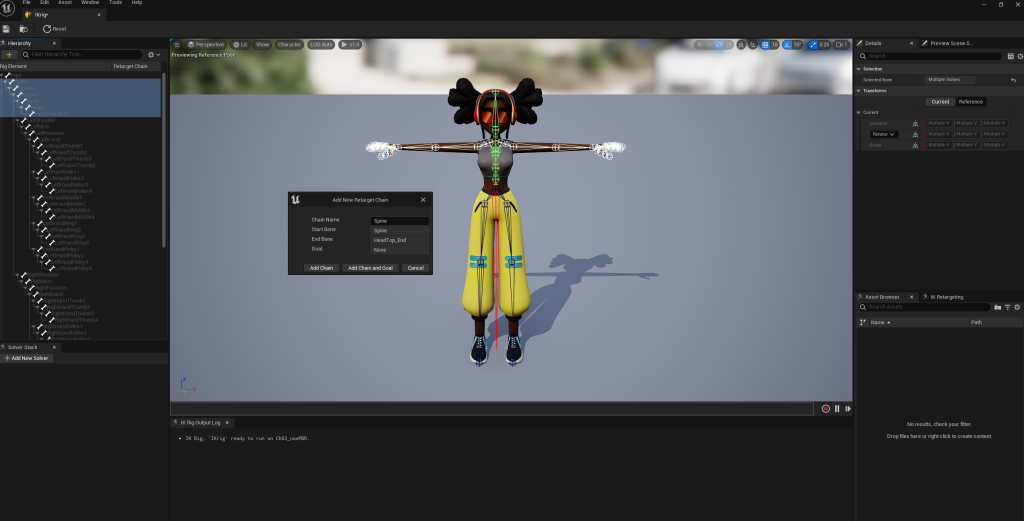Click the pause button below viewport
This screenshot has height=521, width=1024.
pyautogui.click(x=837, y=408)
